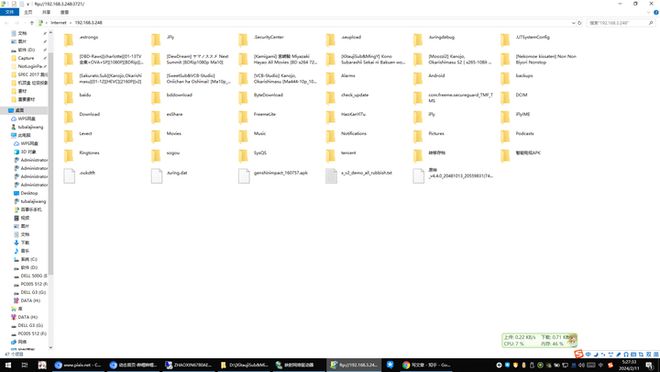Expand the address bar history dropdown

pyautogui.click(x=573, y=23)
